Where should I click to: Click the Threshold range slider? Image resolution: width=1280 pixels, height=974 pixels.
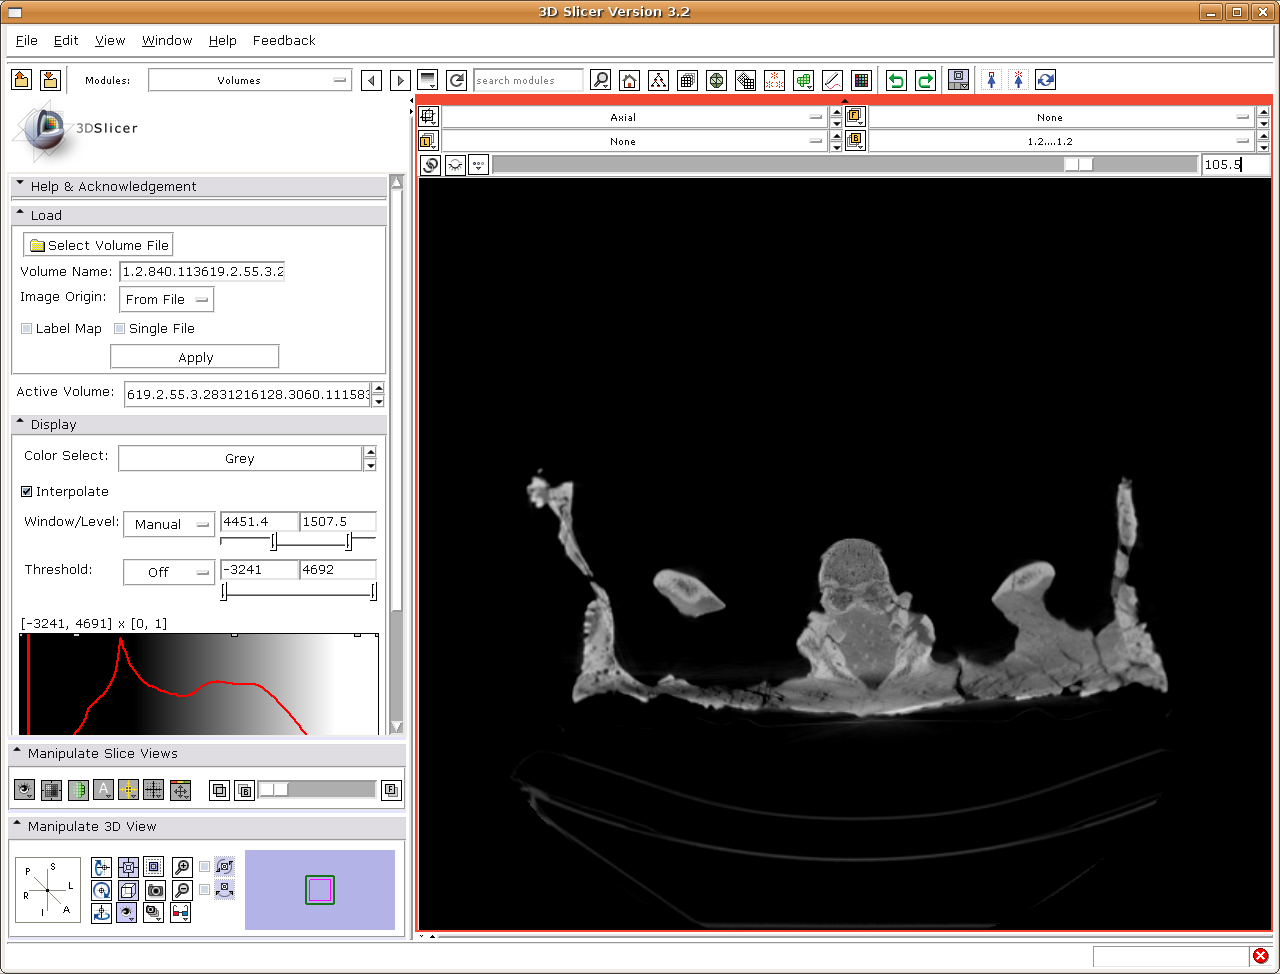tap(299, 593)
